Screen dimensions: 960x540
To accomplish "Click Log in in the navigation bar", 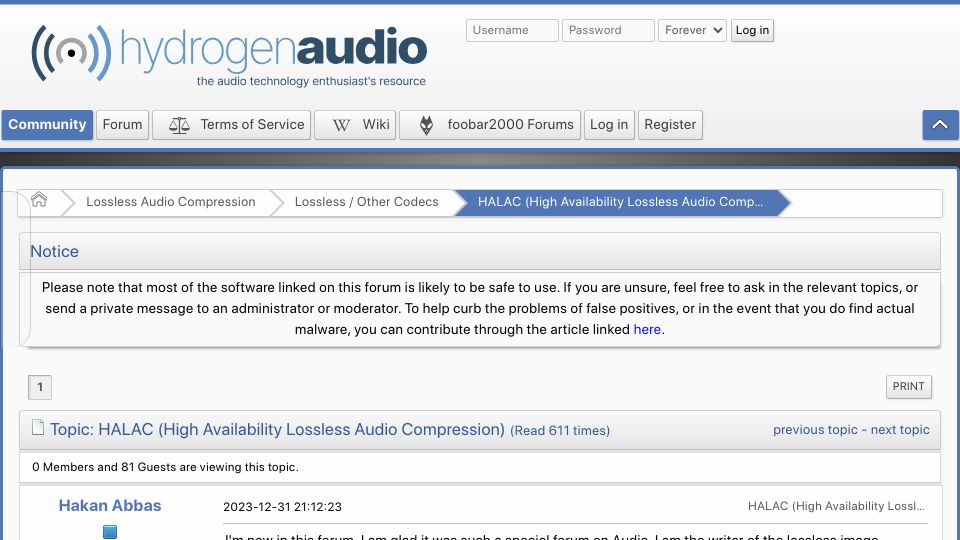I will pyautogui.click(x=609, y=125).
